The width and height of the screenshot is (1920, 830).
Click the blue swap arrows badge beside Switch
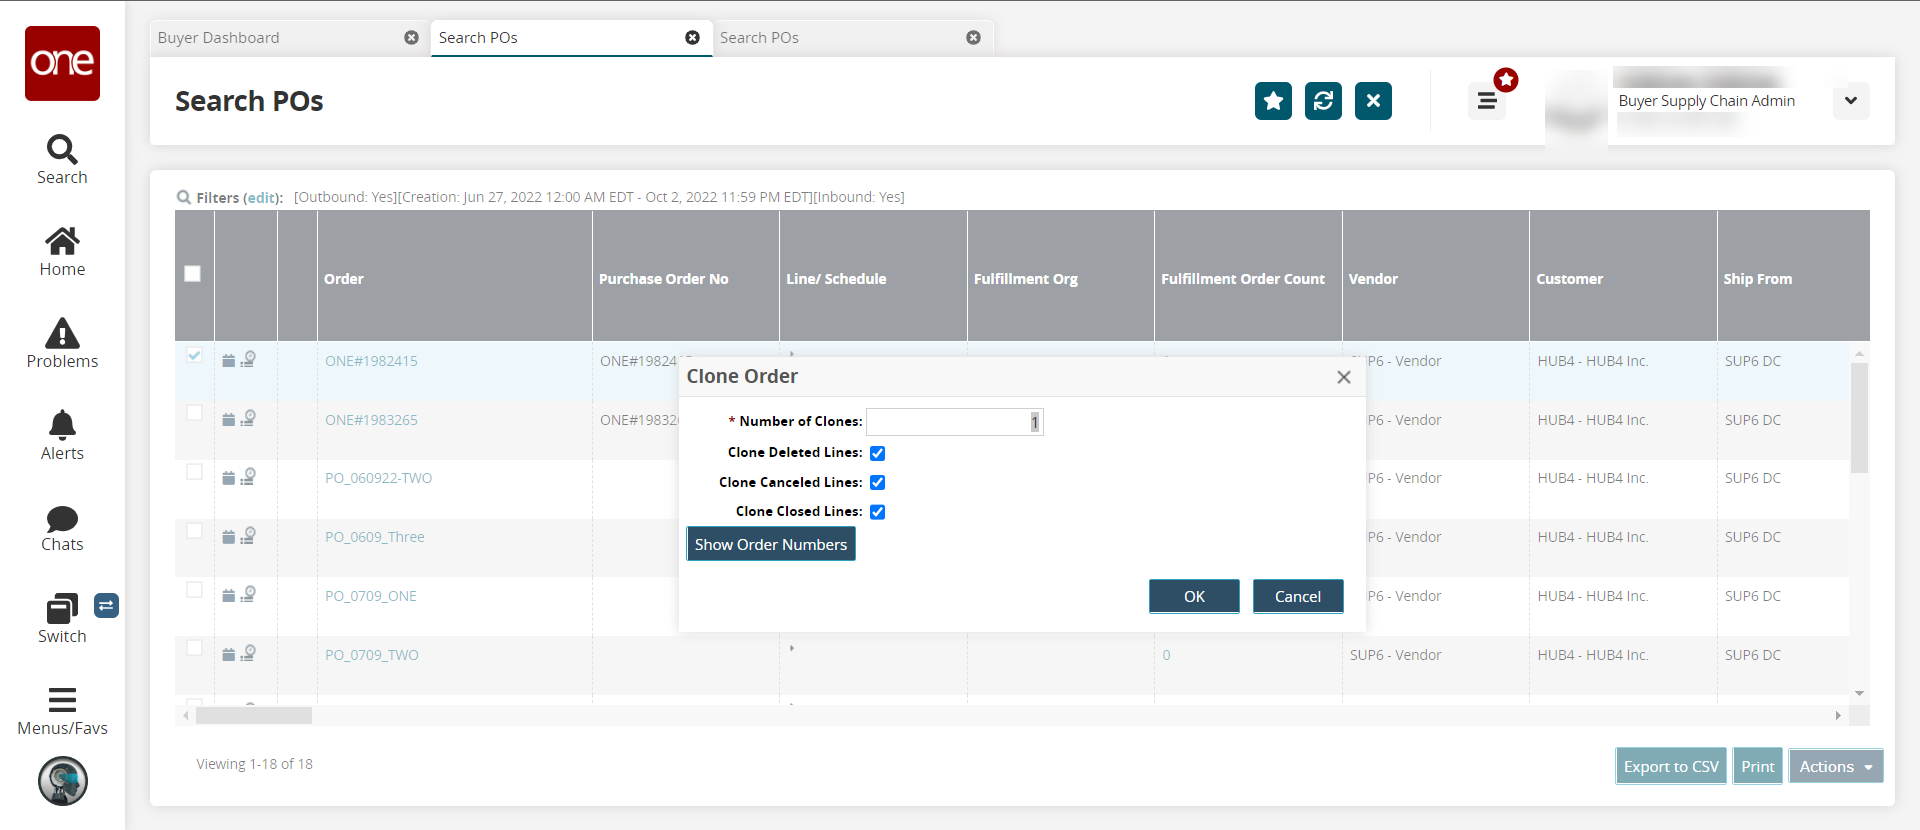click(106, 605)
